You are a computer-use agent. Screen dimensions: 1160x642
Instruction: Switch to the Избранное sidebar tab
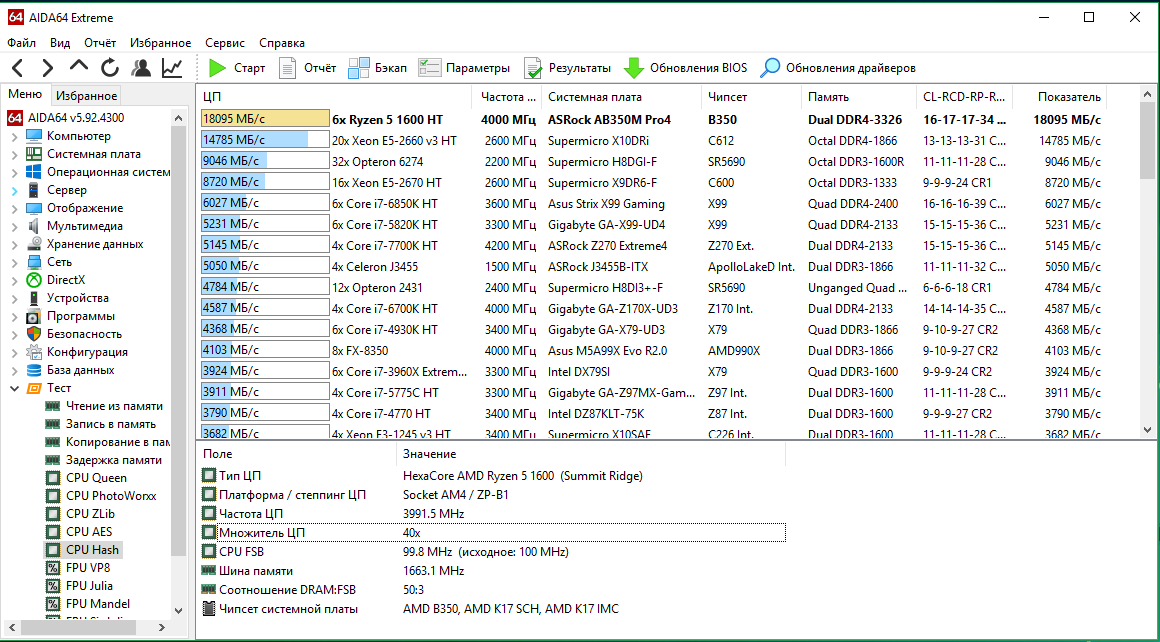coord(87,95)
